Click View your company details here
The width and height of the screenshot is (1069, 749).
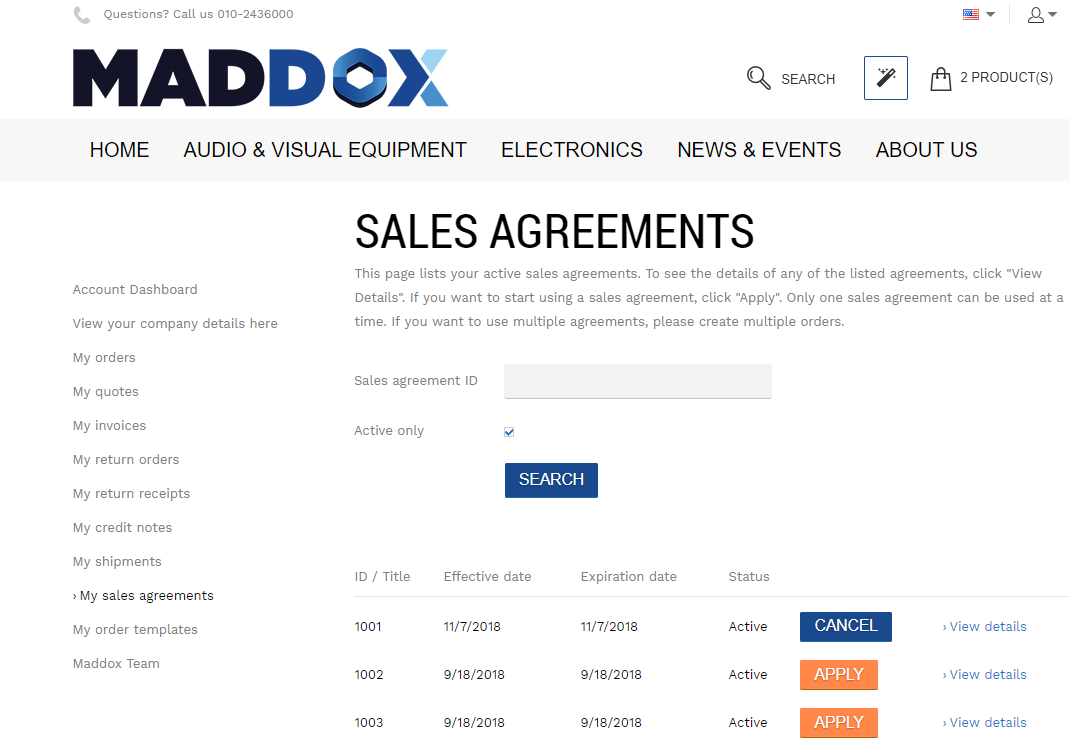175,324
